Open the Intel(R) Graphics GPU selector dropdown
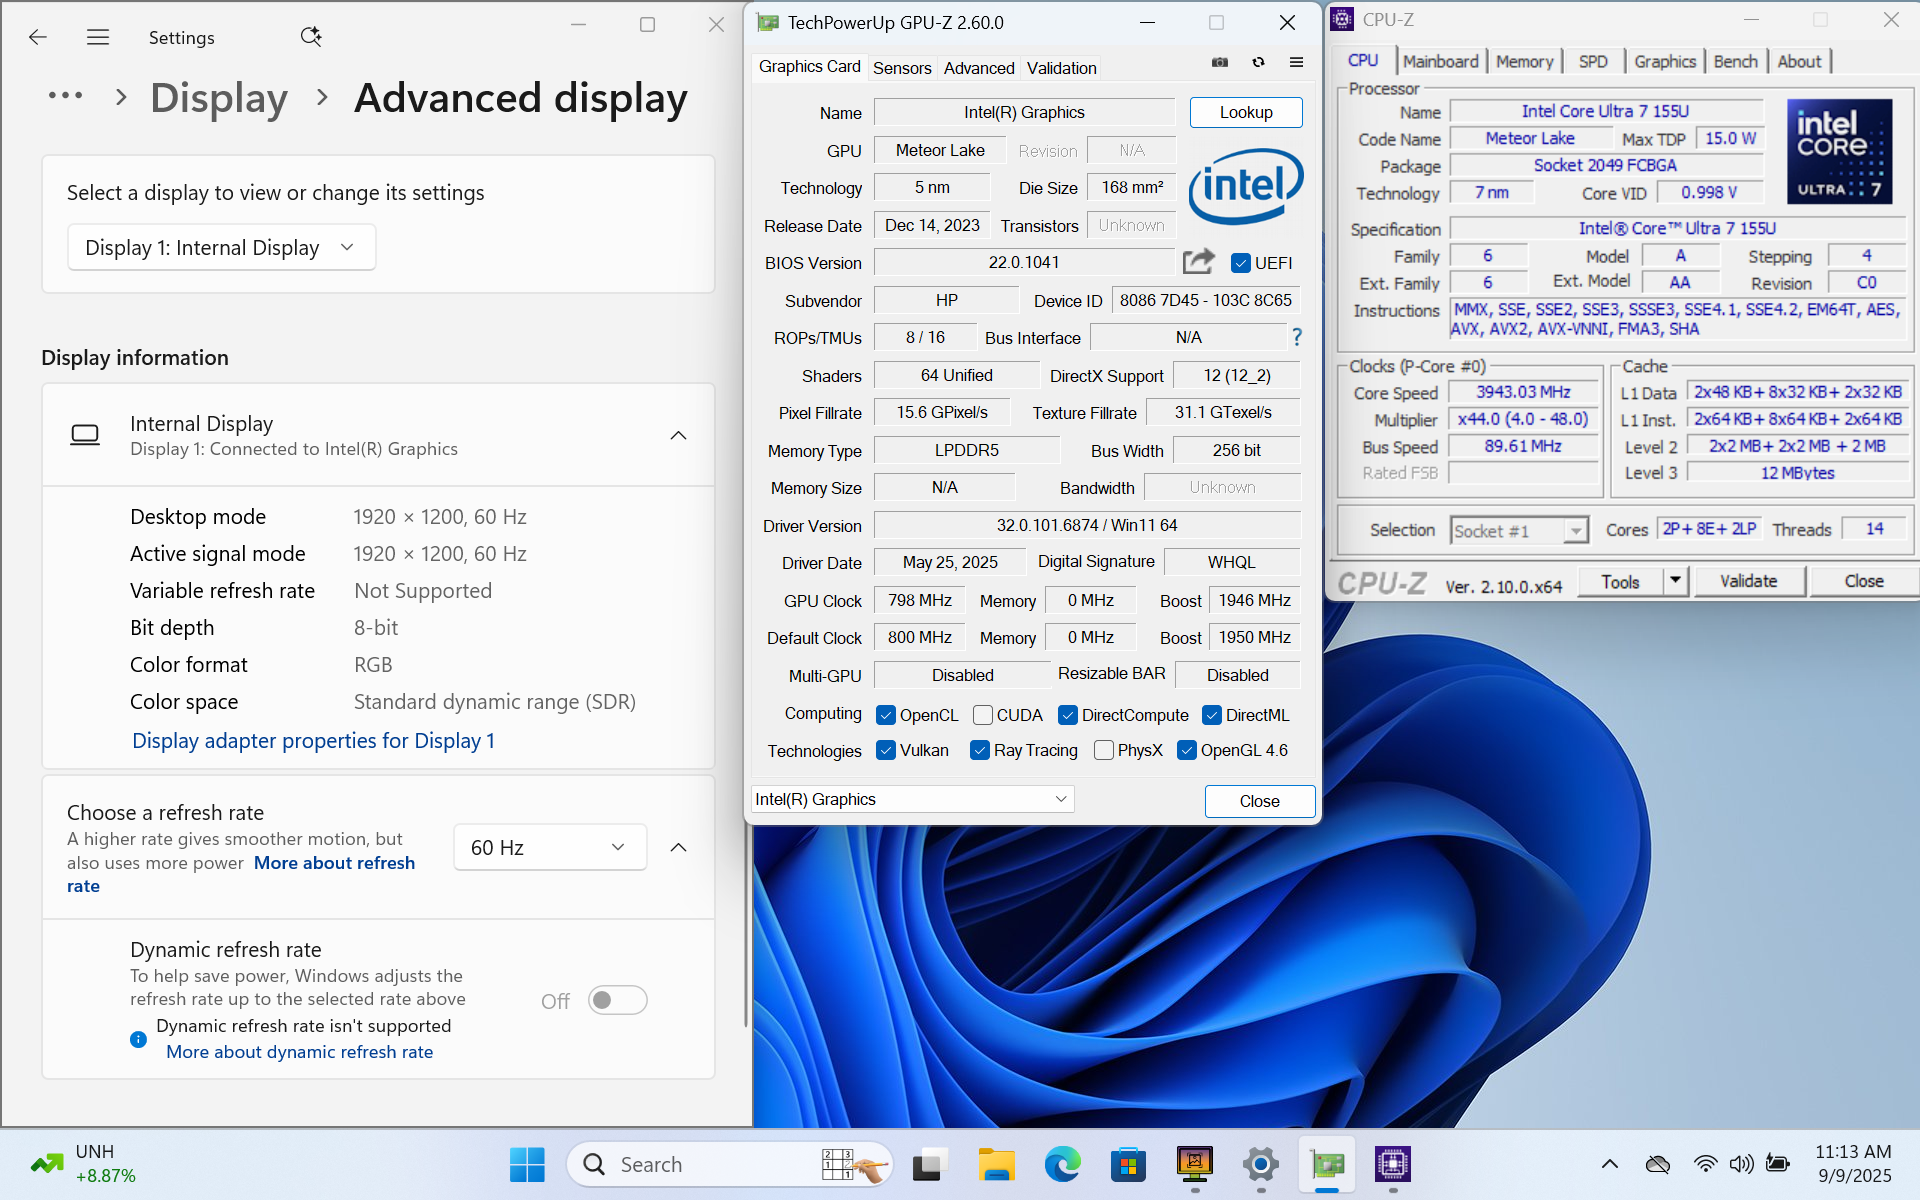 click(x=911, y=799)
